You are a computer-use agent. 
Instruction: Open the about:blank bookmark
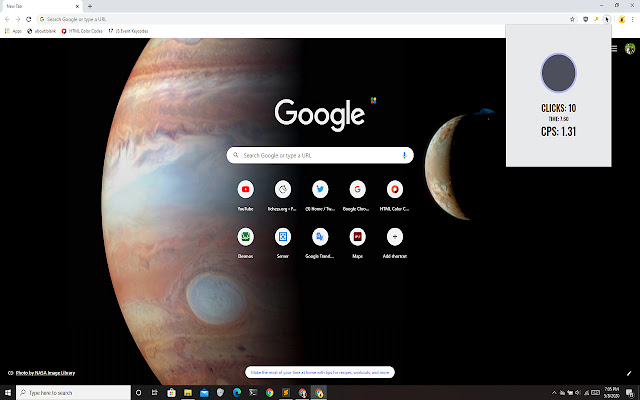coord(42,31)
